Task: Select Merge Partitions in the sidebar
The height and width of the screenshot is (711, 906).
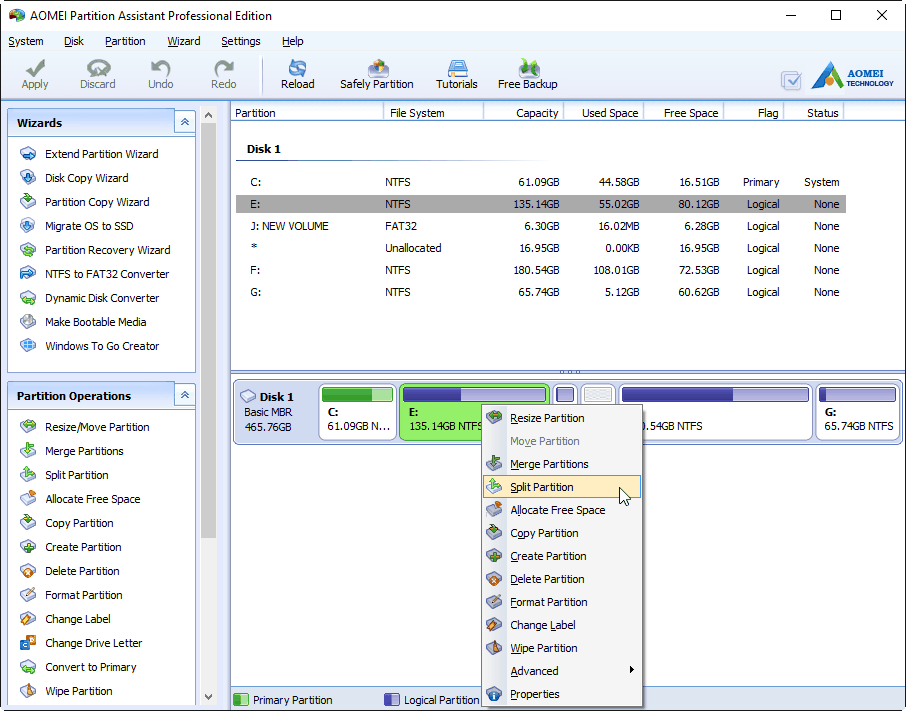Action: 72,451
